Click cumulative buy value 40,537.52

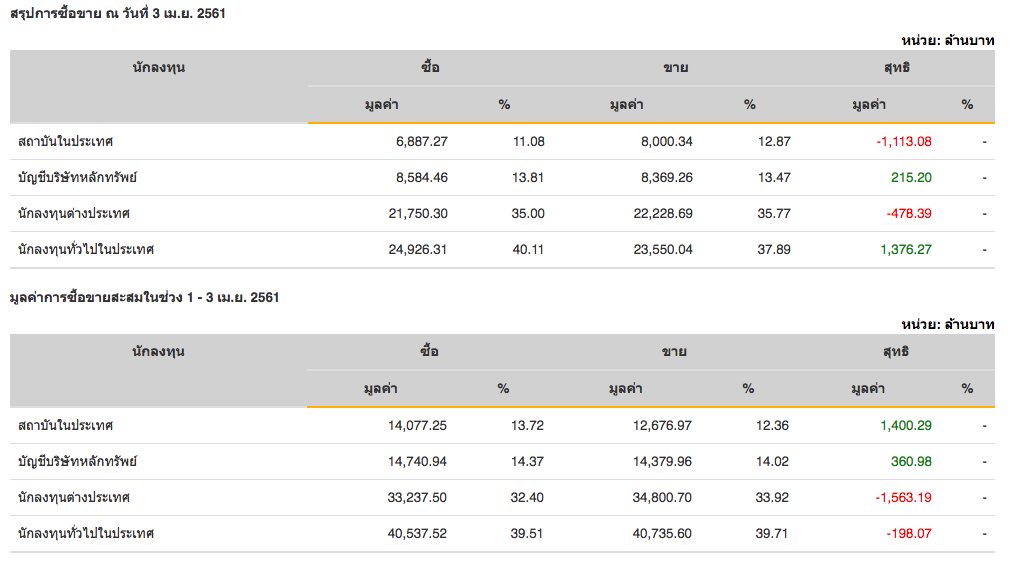417,534
